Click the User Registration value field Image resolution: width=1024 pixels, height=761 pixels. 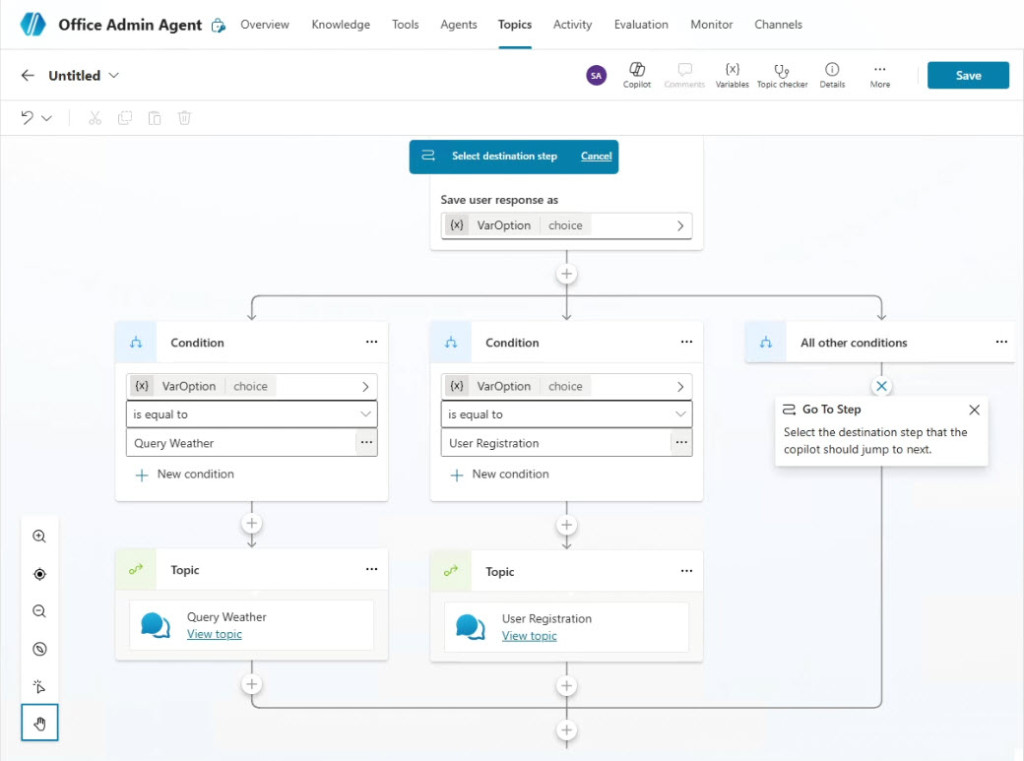pyautogui.click(x=556, y=443)
